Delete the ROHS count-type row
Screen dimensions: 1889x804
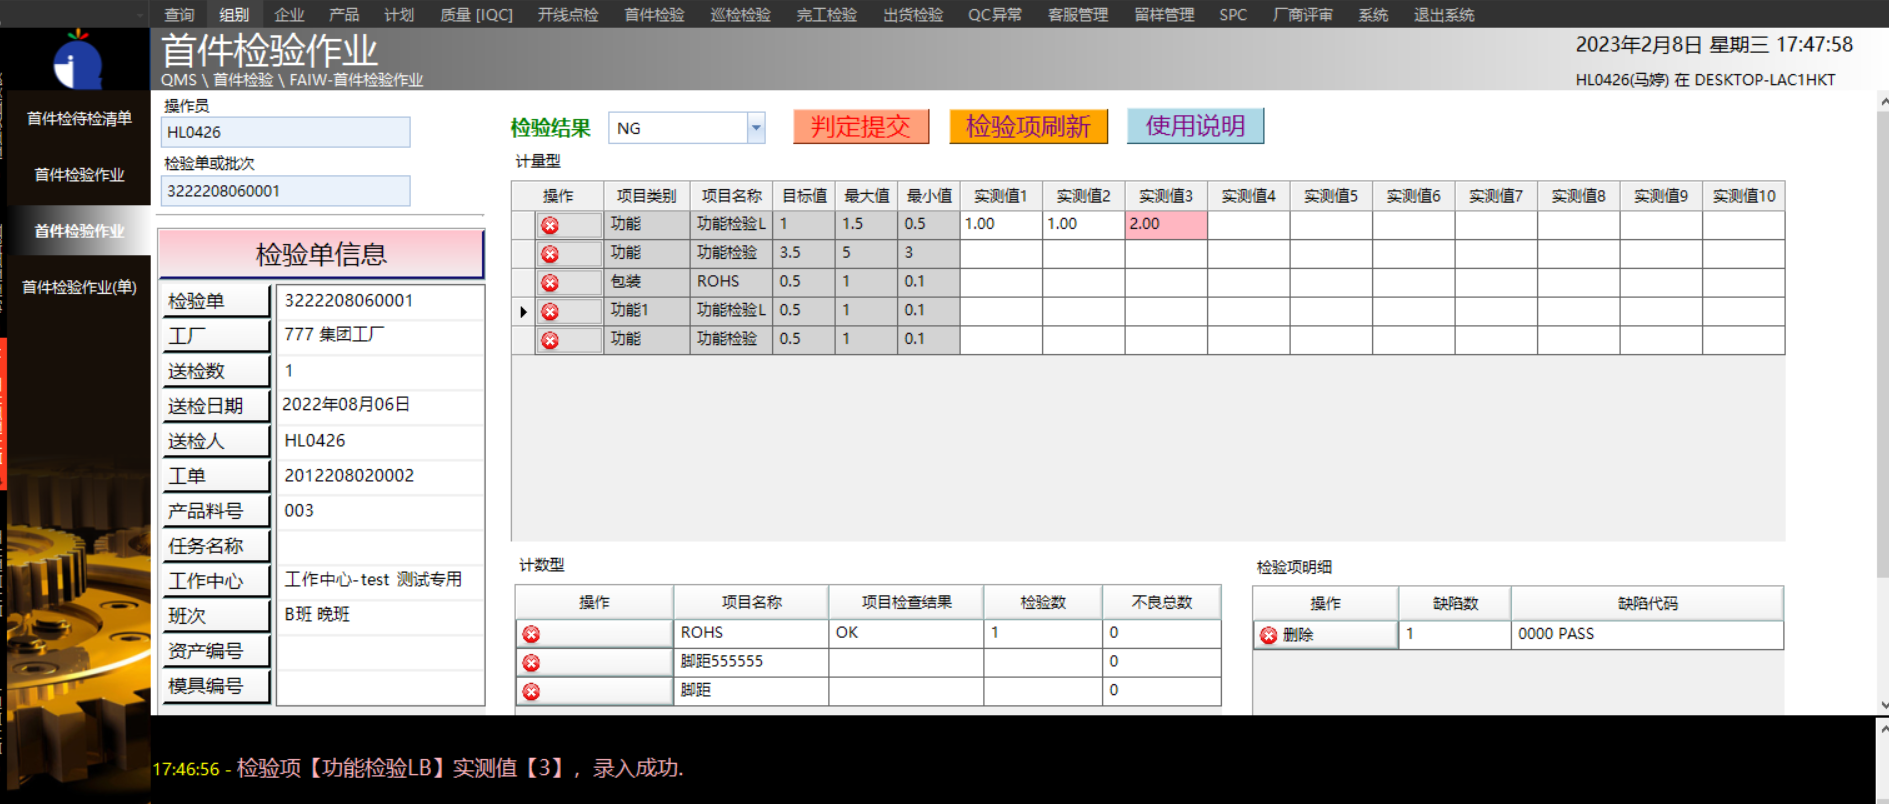(x=531, y=634)
